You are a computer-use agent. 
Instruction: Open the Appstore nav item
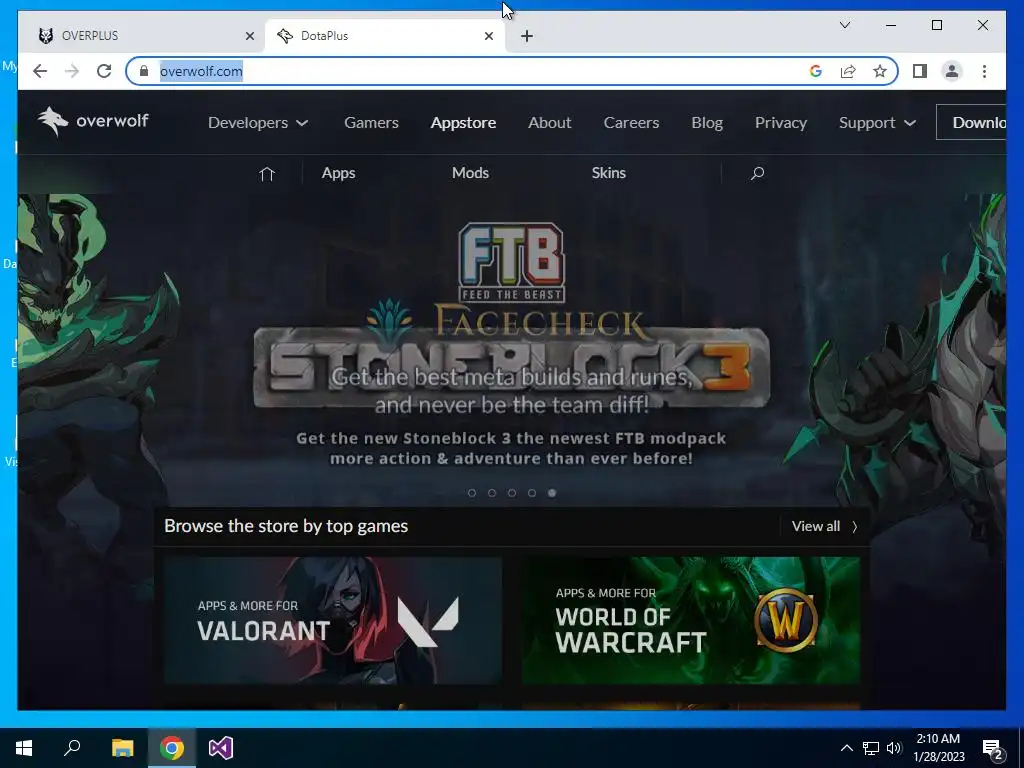click(463, 122)
